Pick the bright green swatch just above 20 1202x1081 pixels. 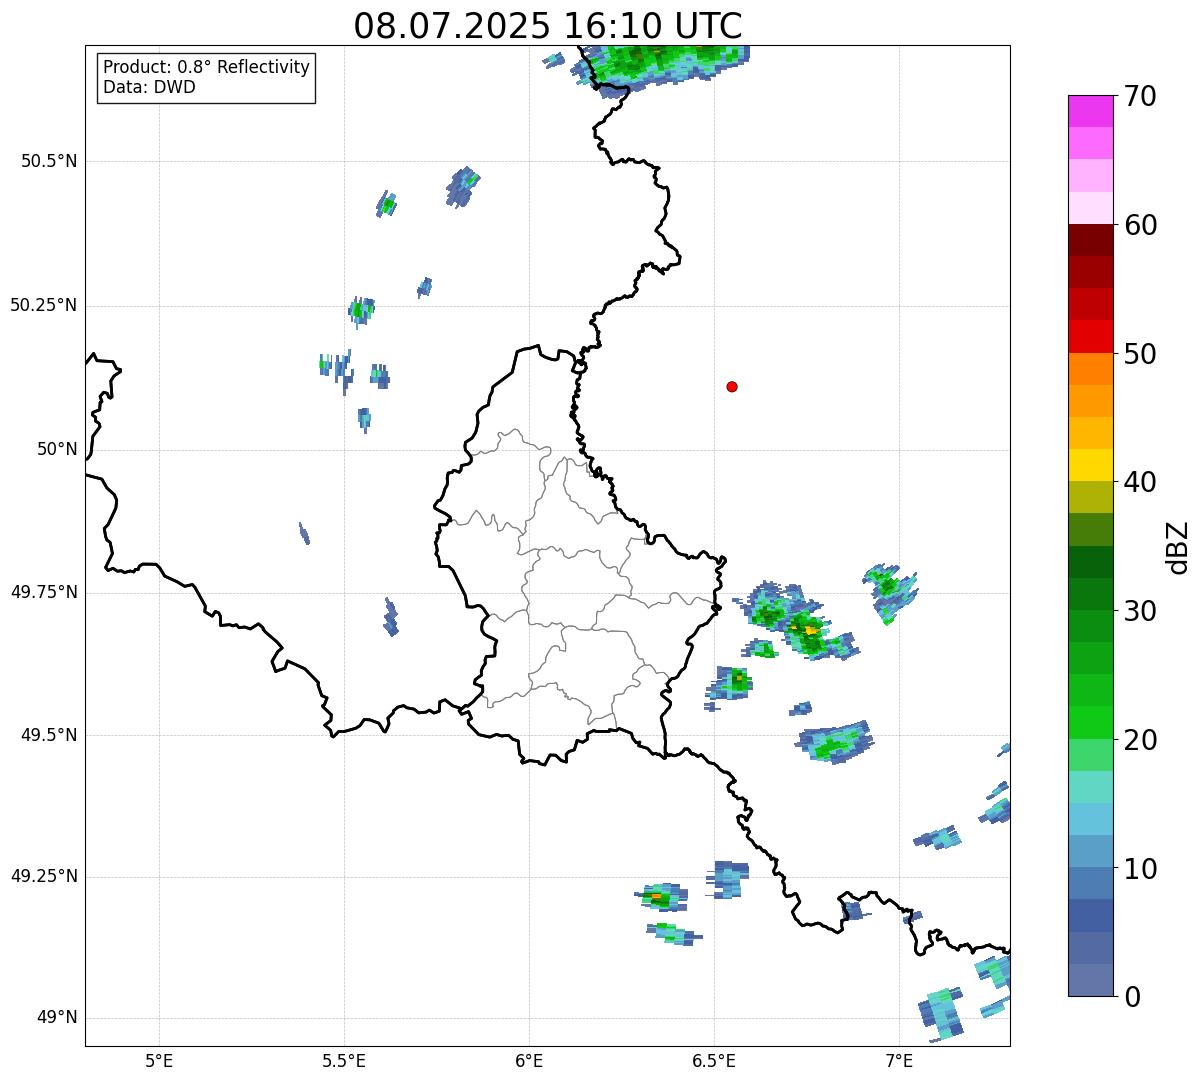(x=1091, y=723)
